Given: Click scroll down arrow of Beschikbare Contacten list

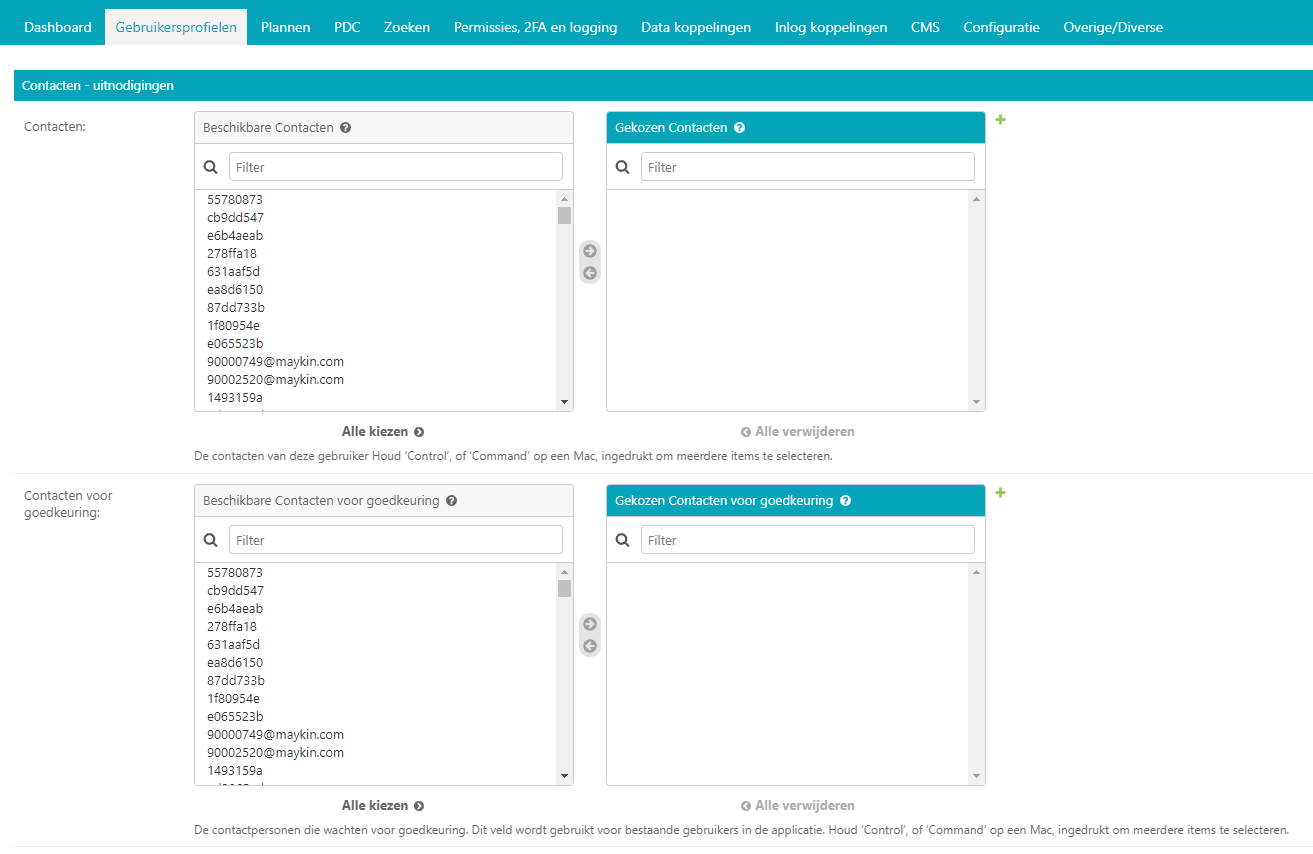Looking at the screenshot, I should click(x=564, y=402).
